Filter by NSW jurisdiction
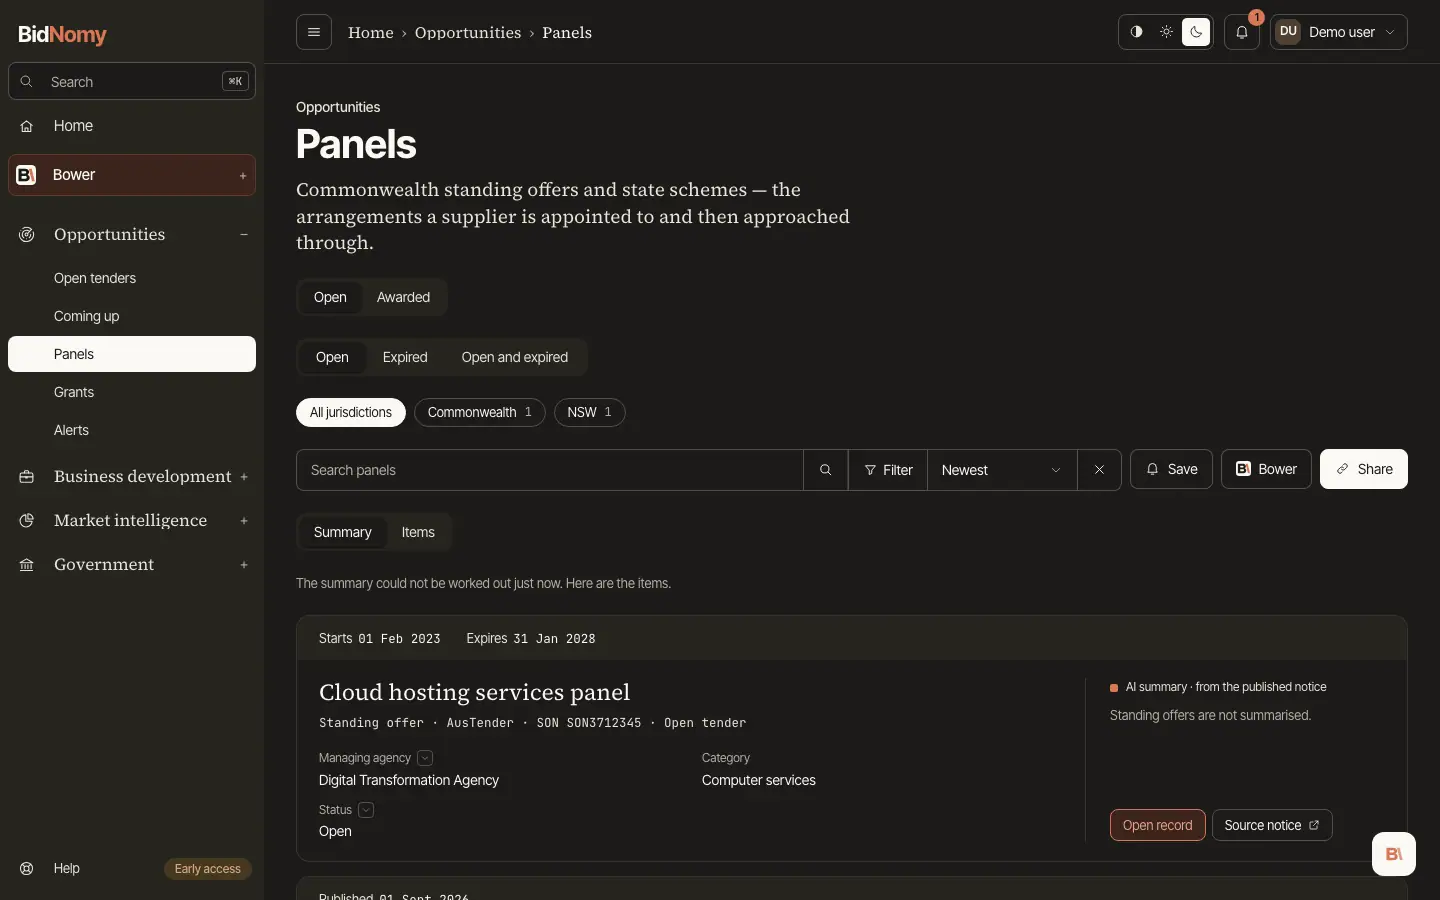 tap(590, 412)
